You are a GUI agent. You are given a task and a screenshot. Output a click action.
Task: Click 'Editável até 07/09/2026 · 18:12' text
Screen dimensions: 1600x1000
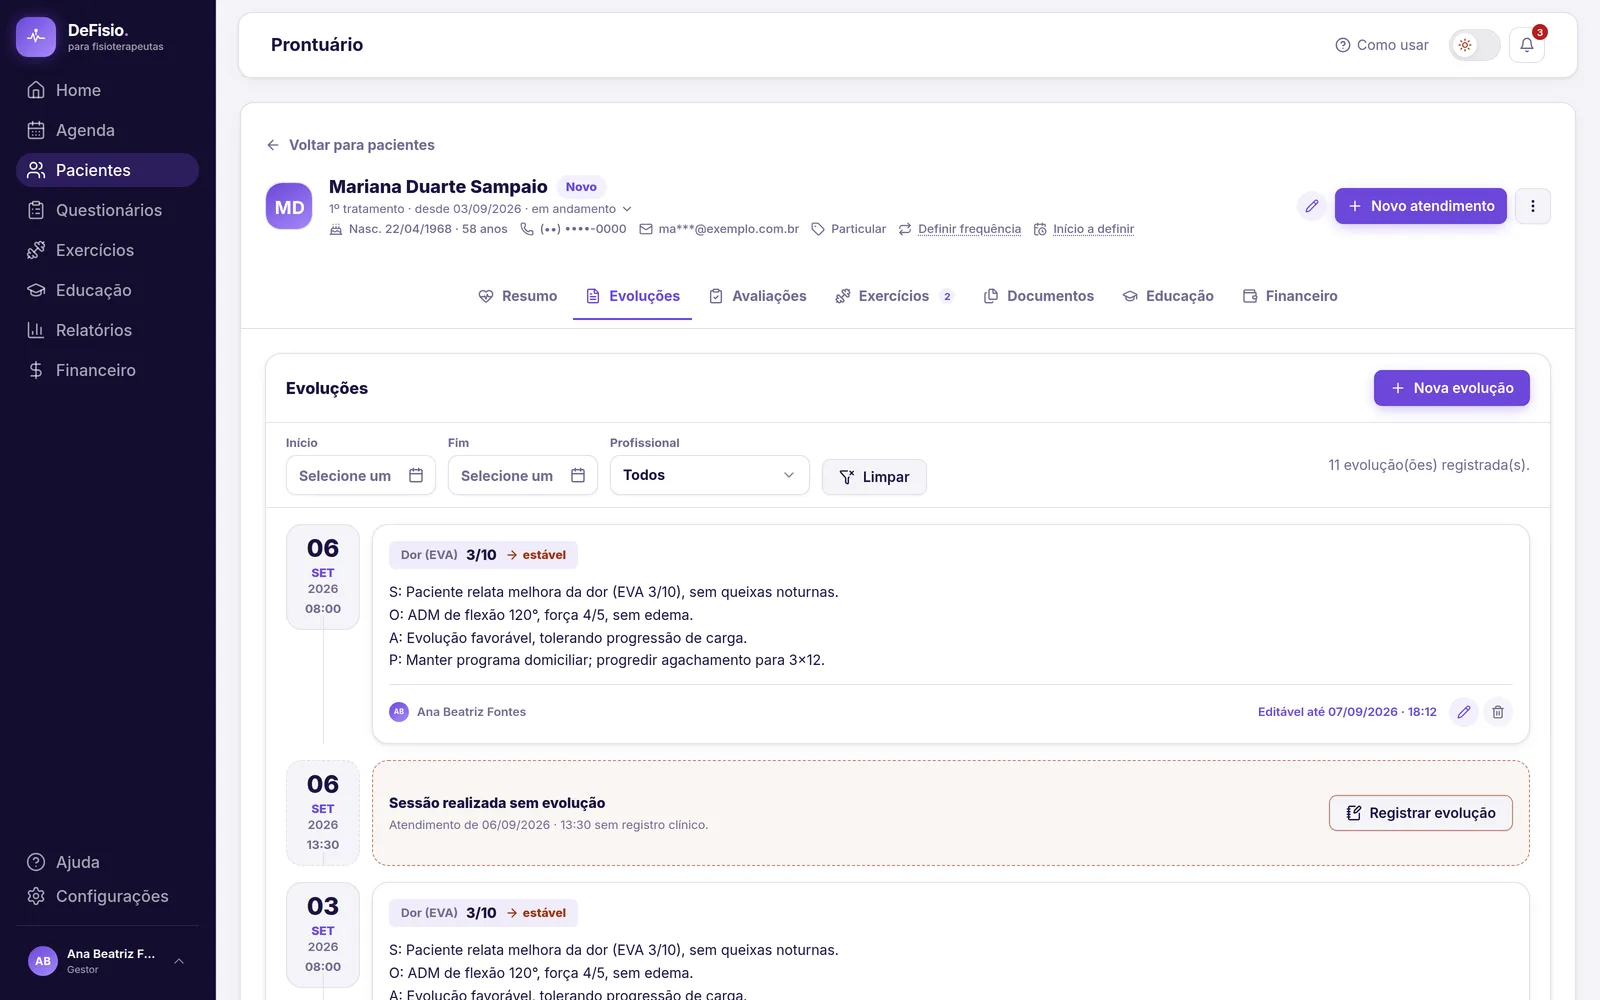click(1347, 712)
